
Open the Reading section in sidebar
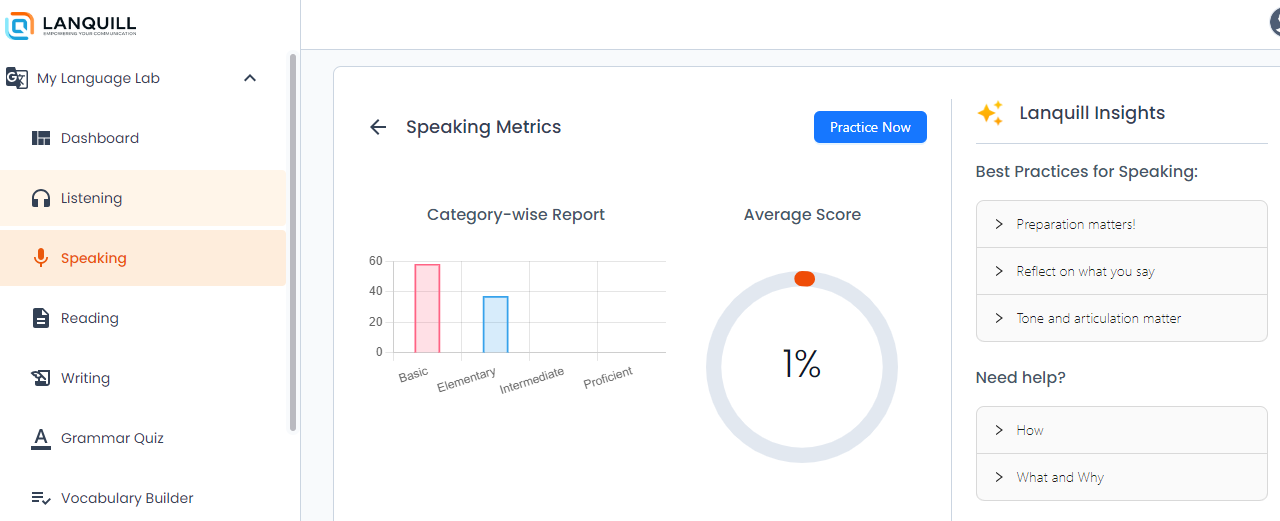(90, 318)
